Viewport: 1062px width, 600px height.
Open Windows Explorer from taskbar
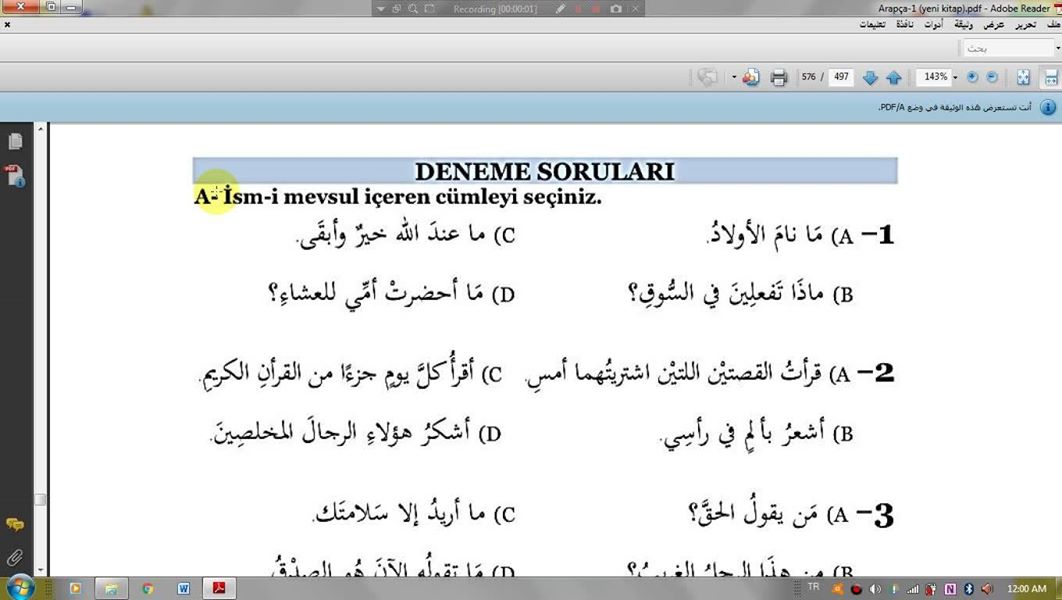click(x=111, y=588)
